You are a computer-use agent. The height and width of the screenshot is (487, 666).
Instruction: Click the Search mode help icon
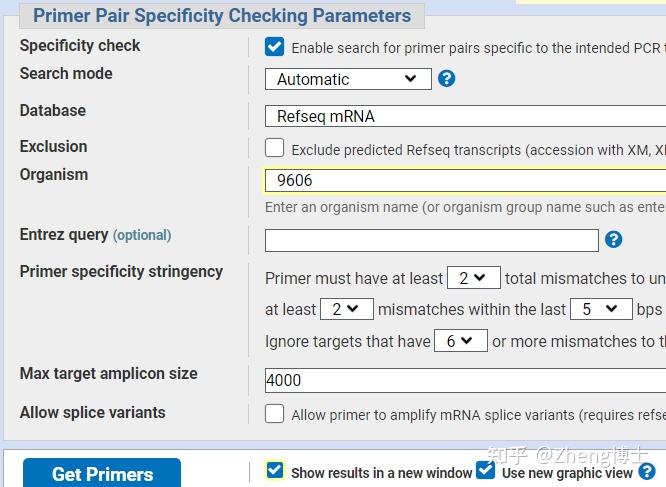pos(447,78)
